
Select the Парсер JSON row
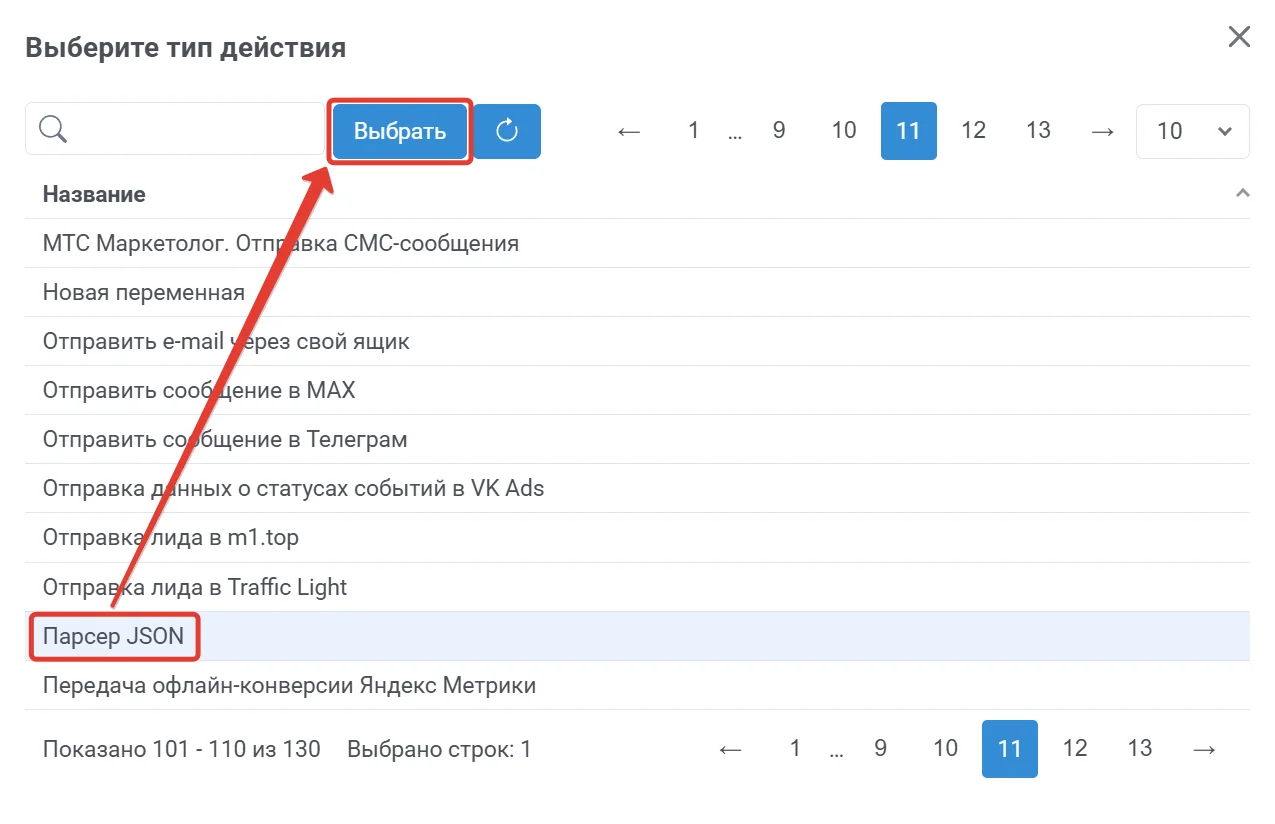[637, 636]
